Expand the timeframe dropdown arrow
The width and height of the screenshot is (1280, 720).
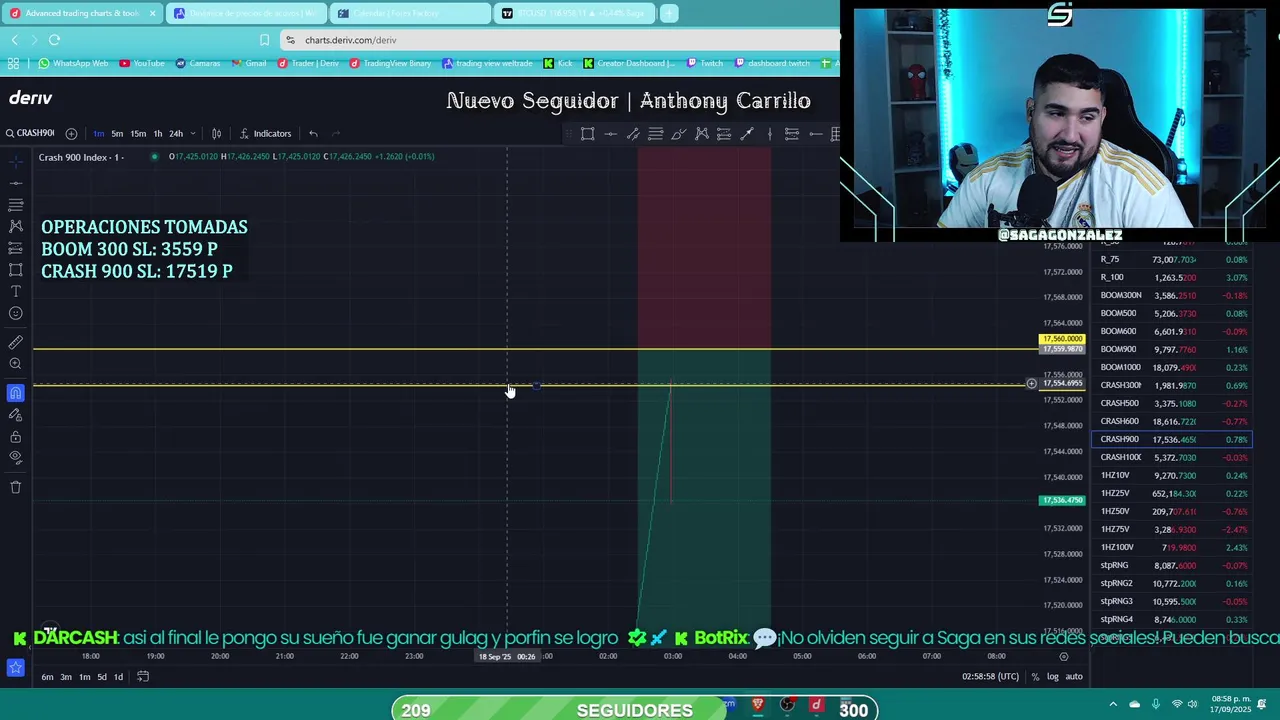[x=192, y=133]
